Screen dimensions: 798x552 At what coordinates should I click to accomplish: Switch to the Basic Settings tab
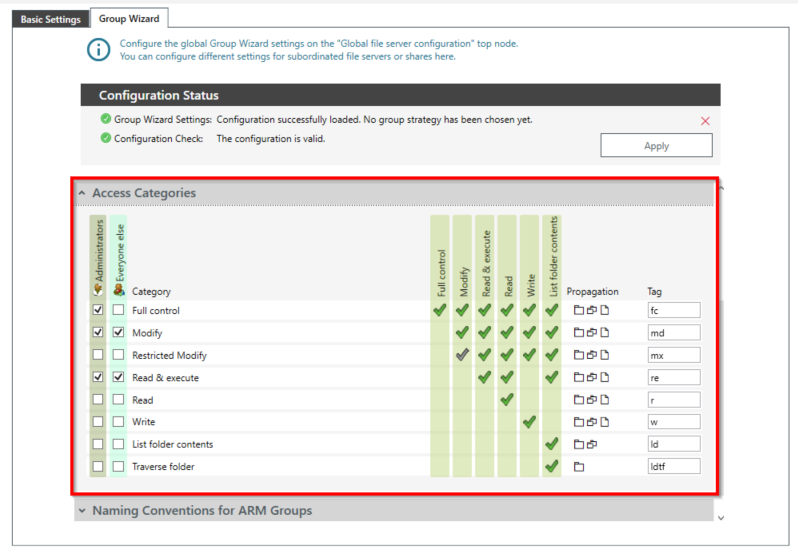point(51,19)
